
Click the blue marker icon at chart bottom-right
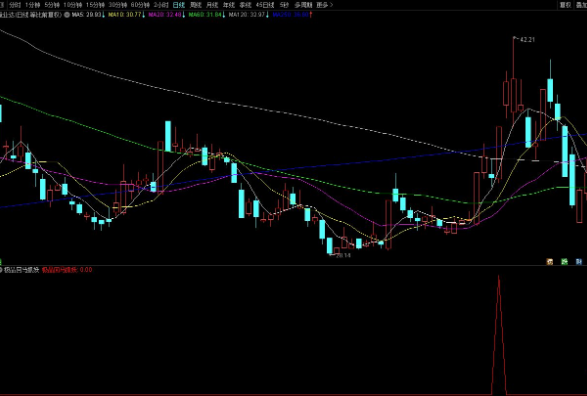(x=579, y=262)
